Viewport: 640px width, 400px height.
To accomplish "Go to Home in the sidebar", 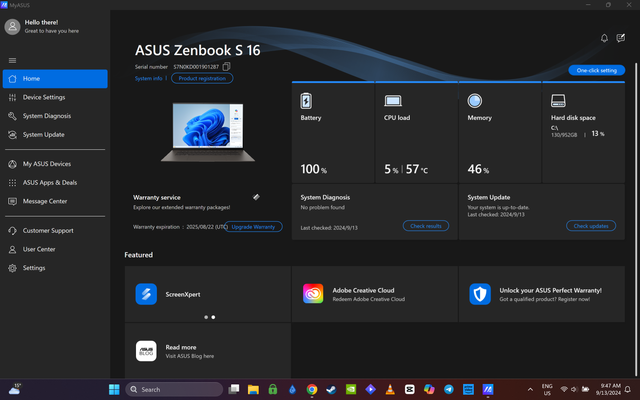I will (x=55, y=78).
